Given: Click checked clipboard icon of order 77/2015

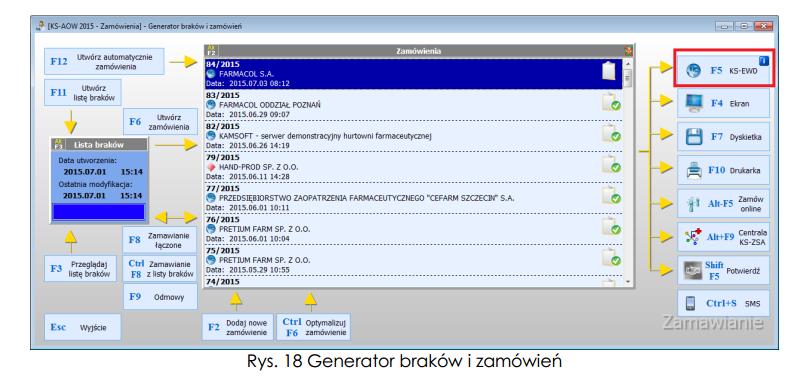Looking at the screenshot, I should (x=611, y=196).
